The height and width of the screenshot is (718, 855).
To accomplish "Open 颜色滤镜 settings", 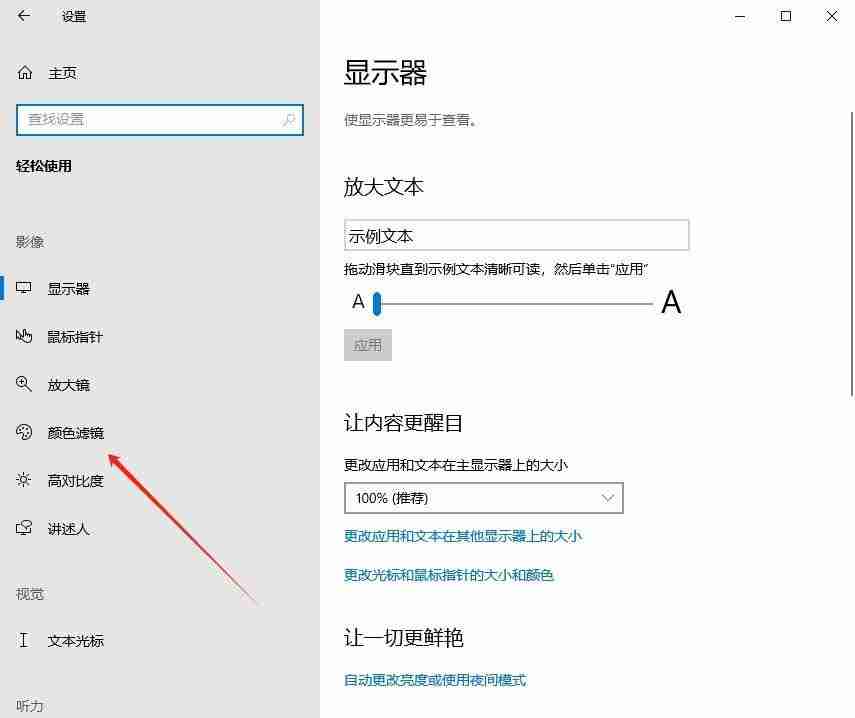I will pos(71,432).
